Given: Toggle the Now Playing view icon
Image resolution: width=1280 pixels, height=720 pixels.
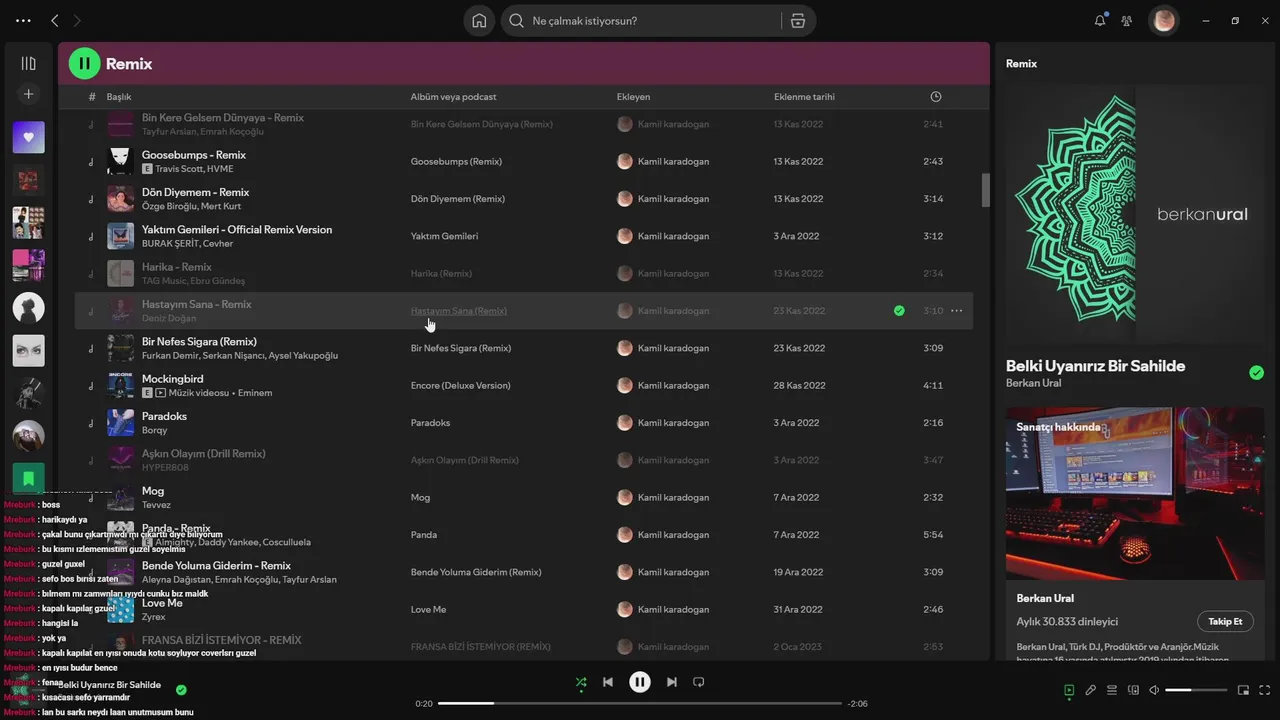Looking at the screenshot, I should coord(1069,690).
